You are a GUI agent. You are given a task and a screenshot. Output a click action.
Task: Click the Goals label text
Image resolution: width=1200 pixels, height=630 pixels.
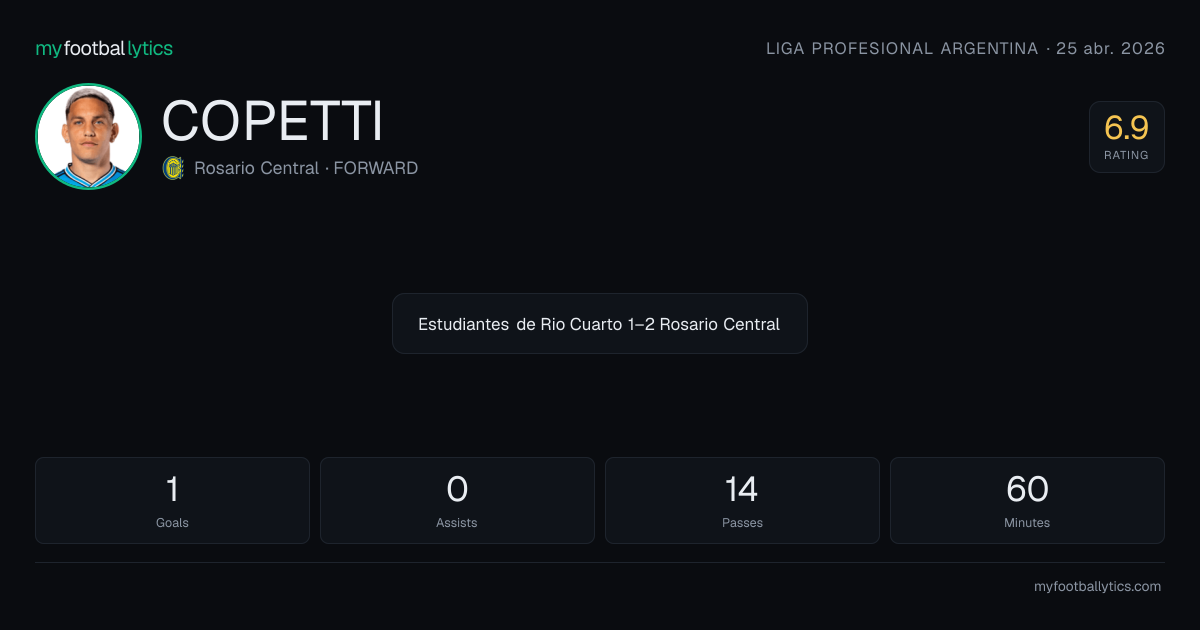[x=172, y=523]
